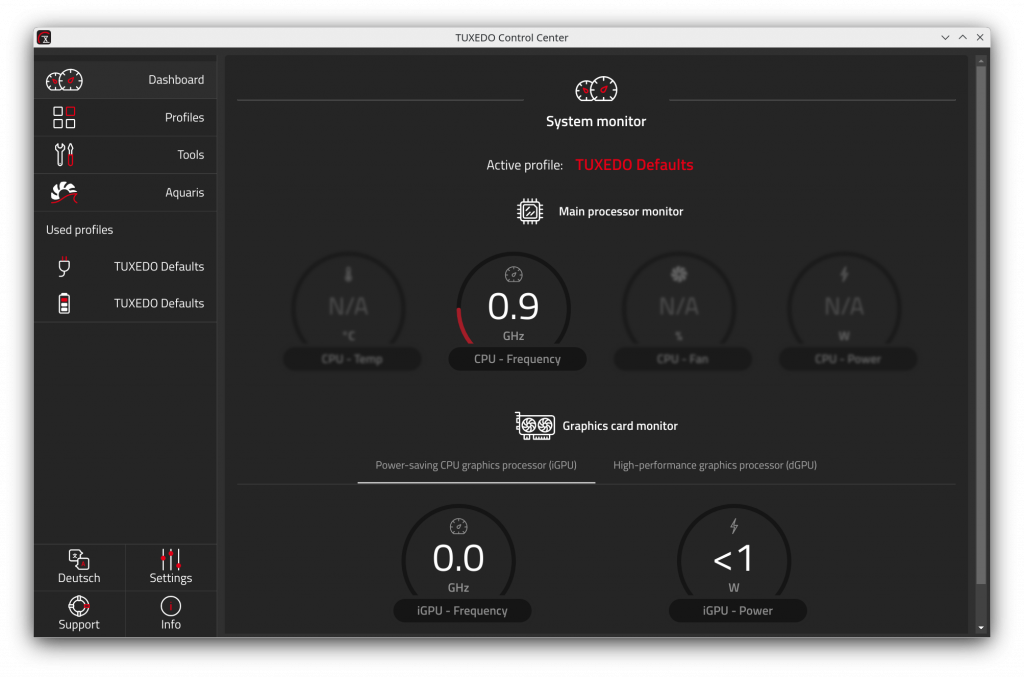Image resolution: width=1024 pixels, height=677 pixels.
Task: Click the scroll down arrow of the scrollbar
Action: click(981, 628)
